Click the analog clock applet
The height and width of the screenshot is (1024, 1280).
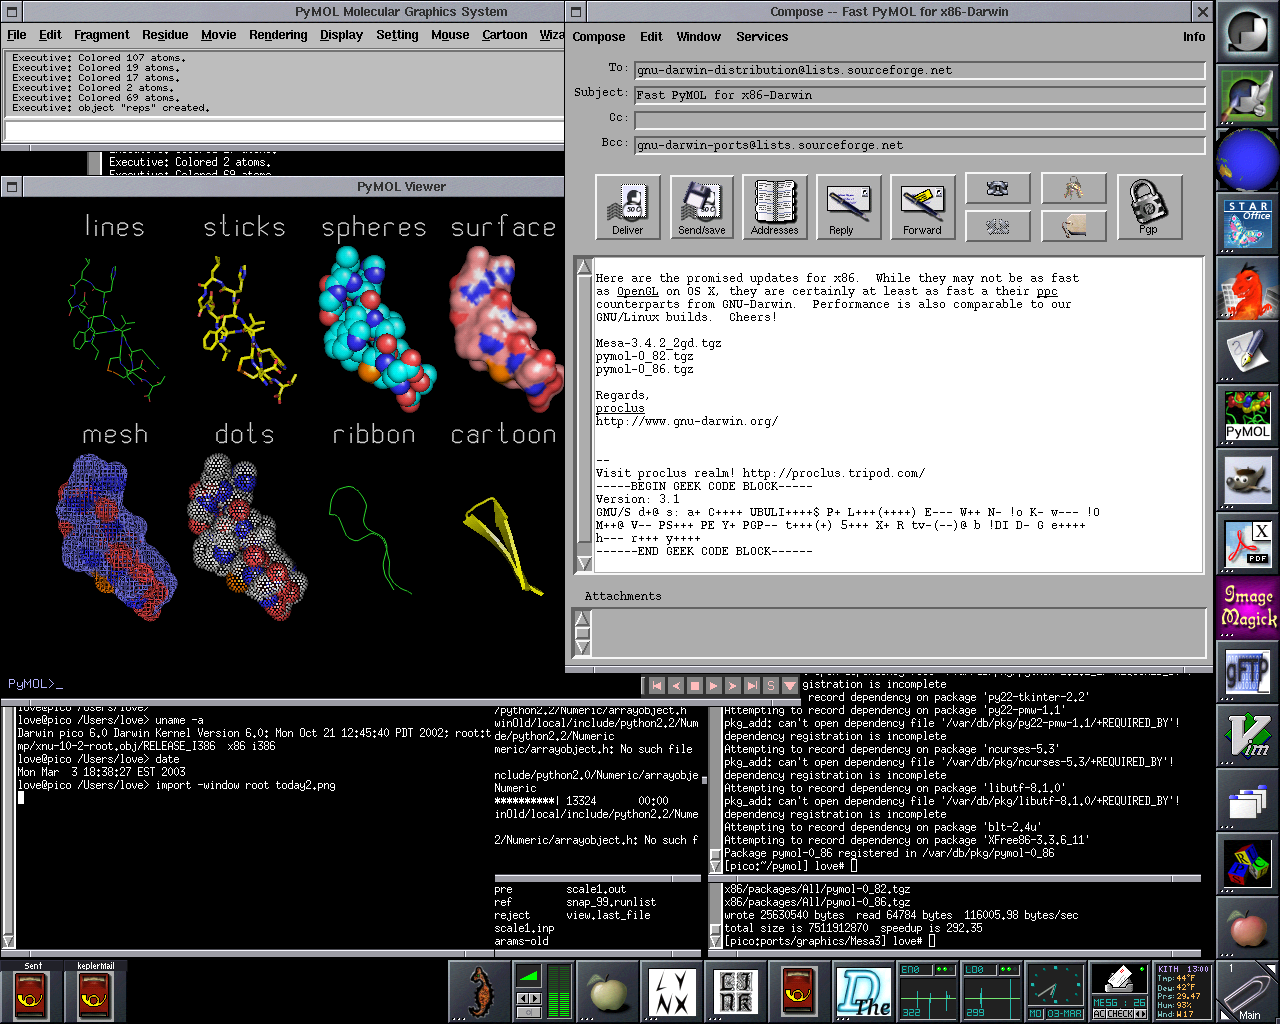point(1055,992)
